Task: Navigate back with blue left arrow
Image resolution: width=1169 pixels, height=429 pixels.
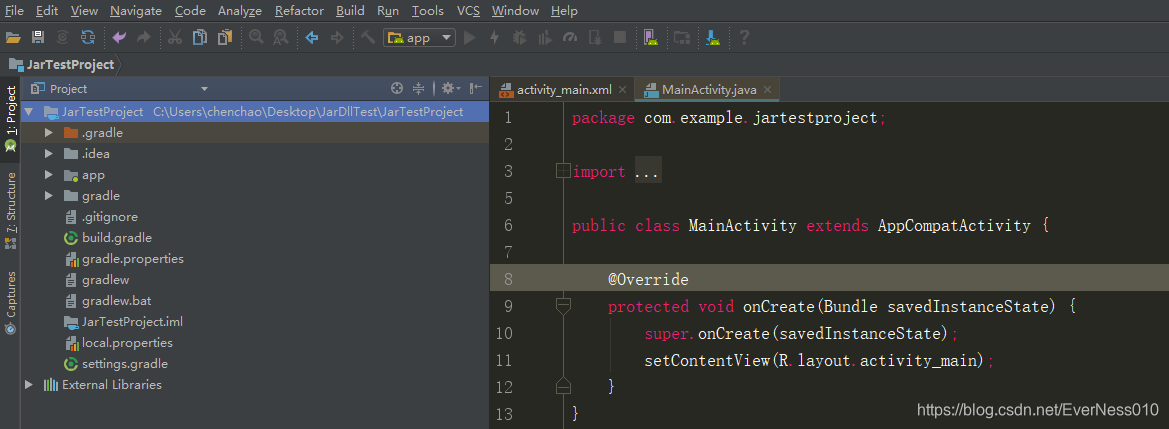Action: [x=312, y=37]
